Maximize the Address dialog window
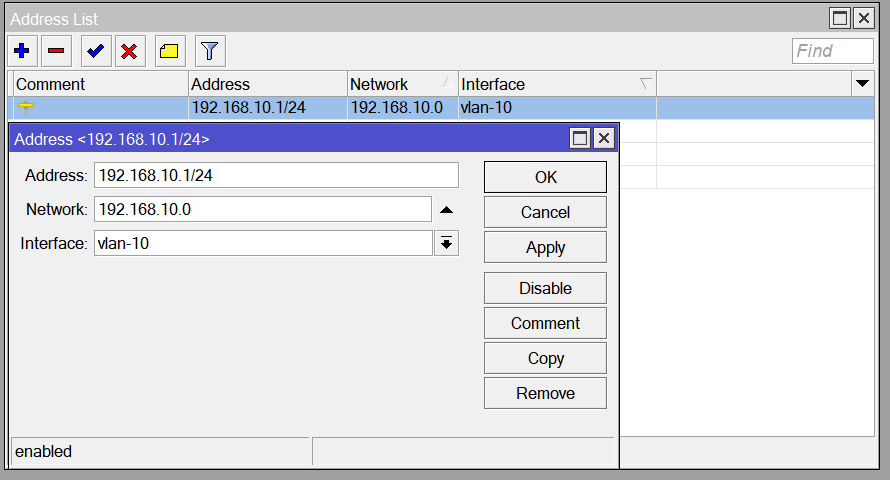890x480 pixels. [x=579, y=139]
